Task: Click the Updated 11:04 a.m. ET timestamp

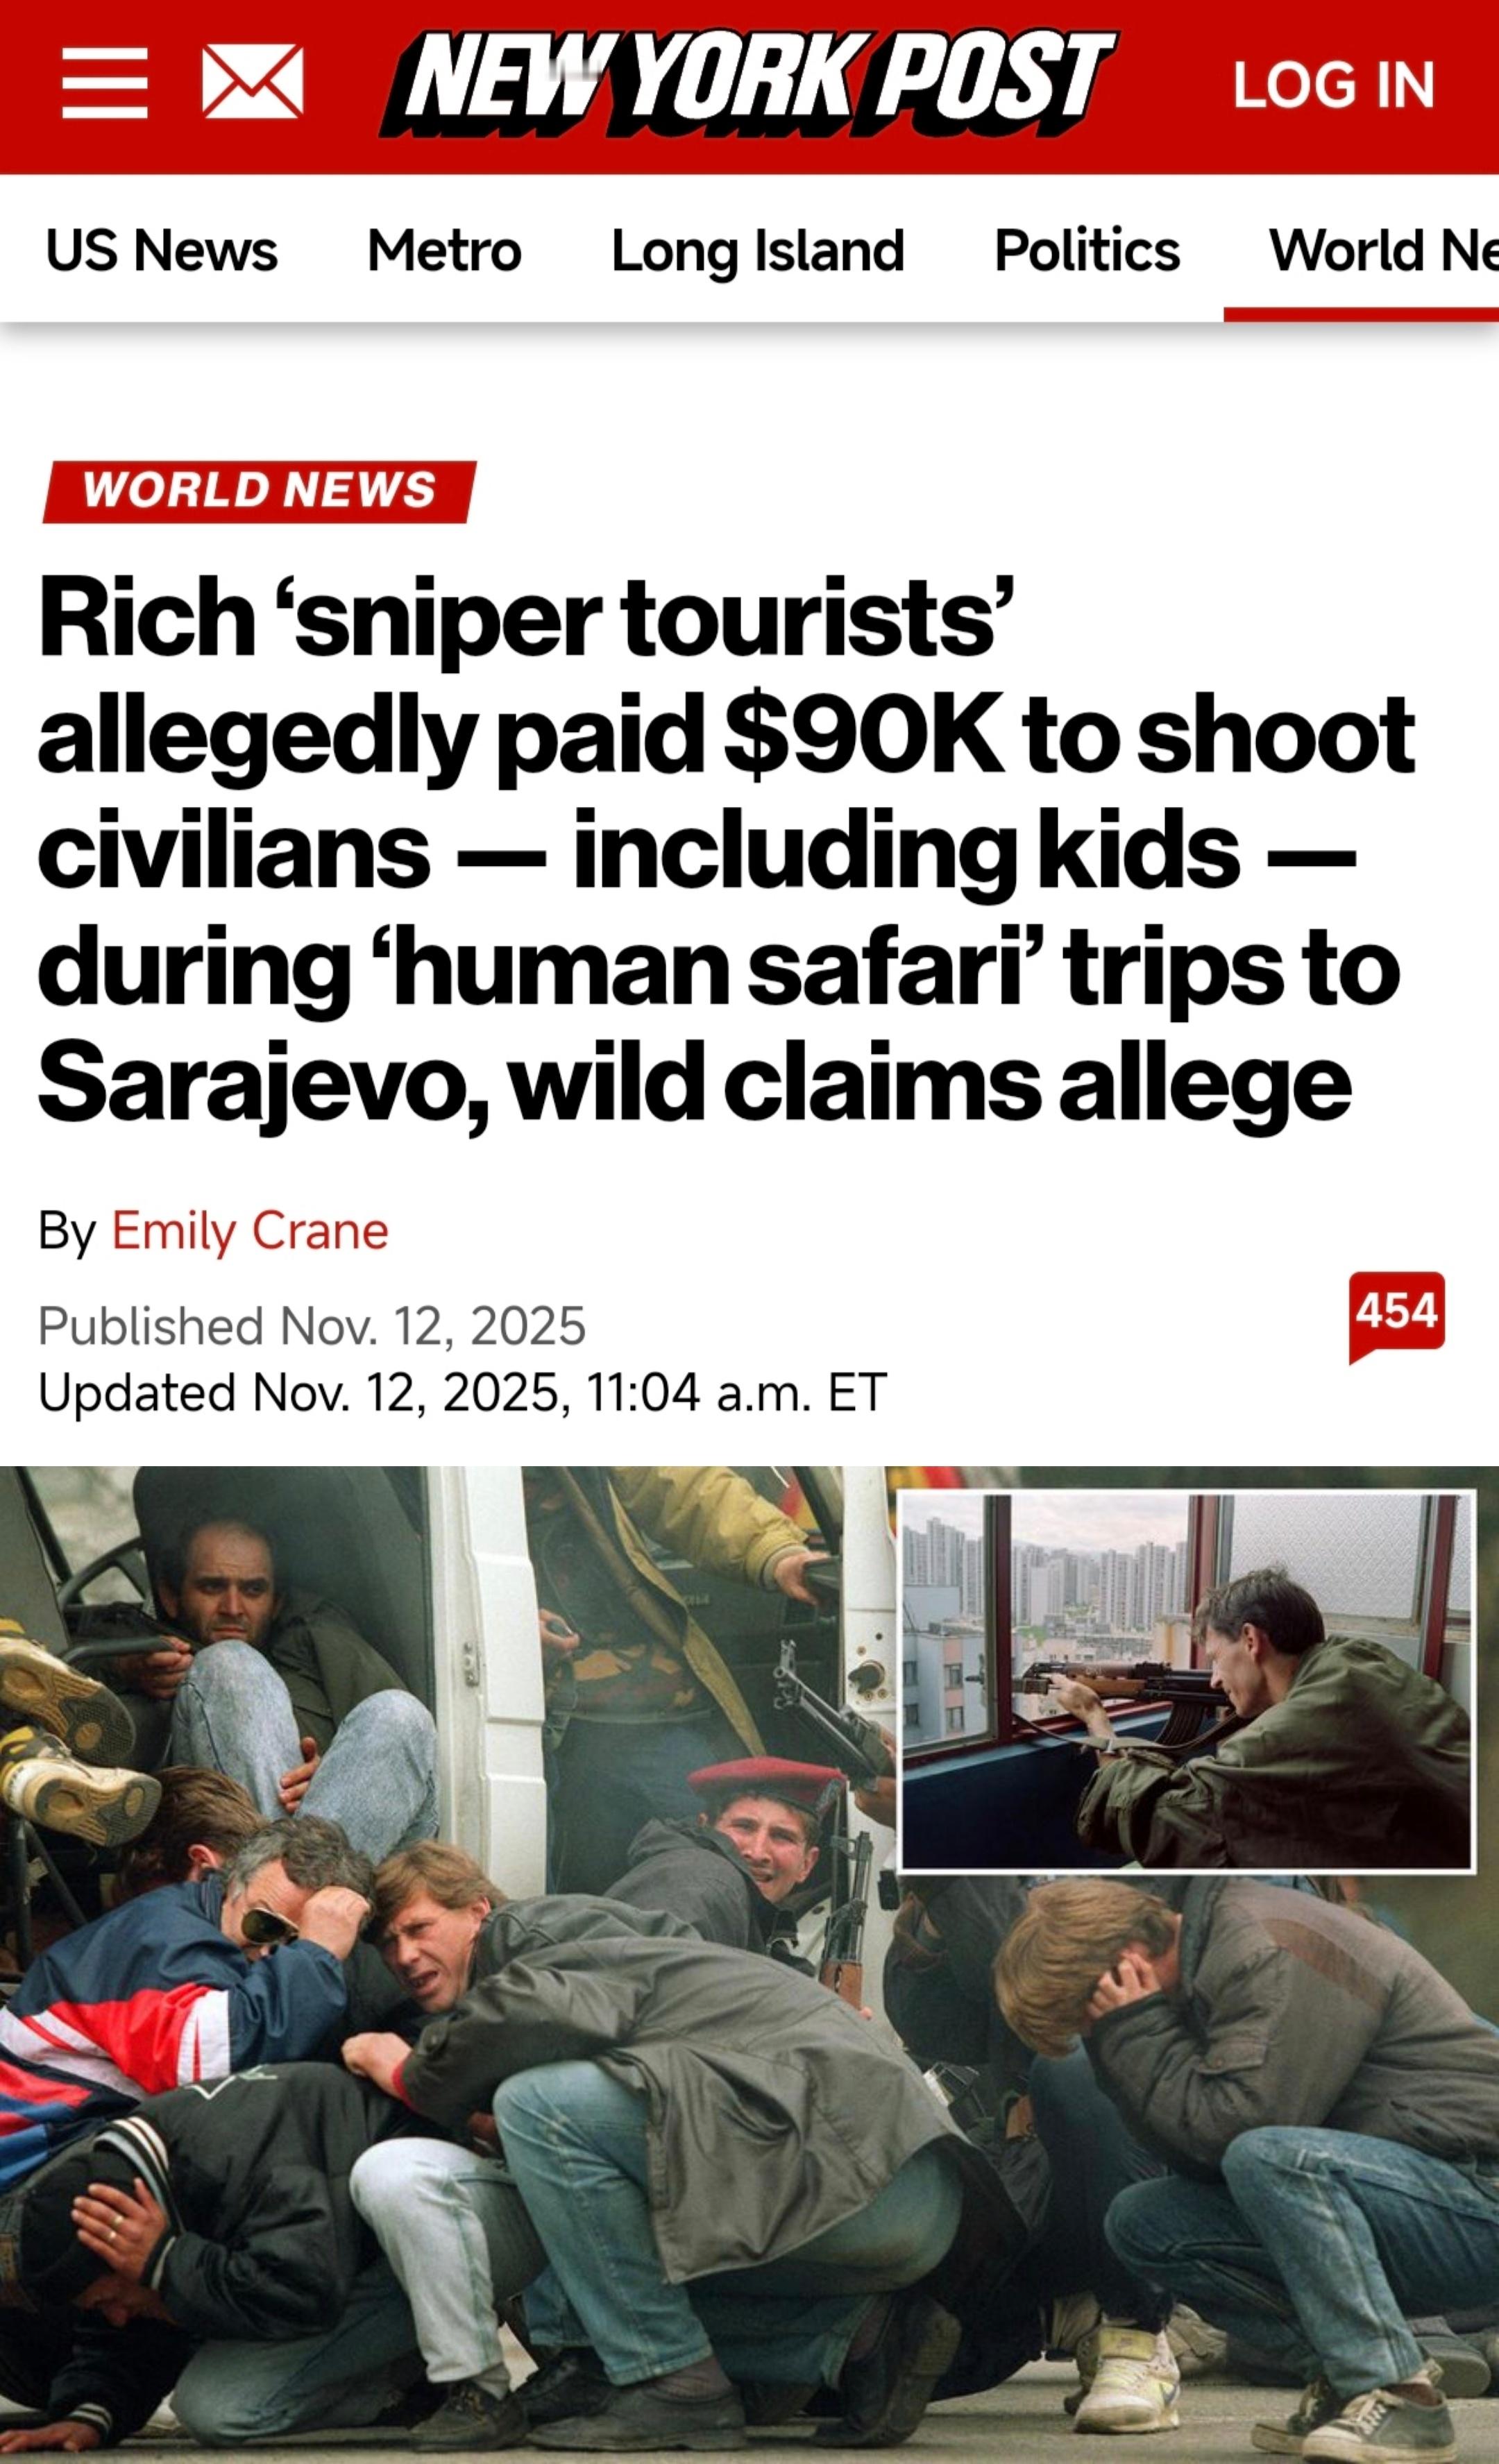Action: coord(462,1392)
